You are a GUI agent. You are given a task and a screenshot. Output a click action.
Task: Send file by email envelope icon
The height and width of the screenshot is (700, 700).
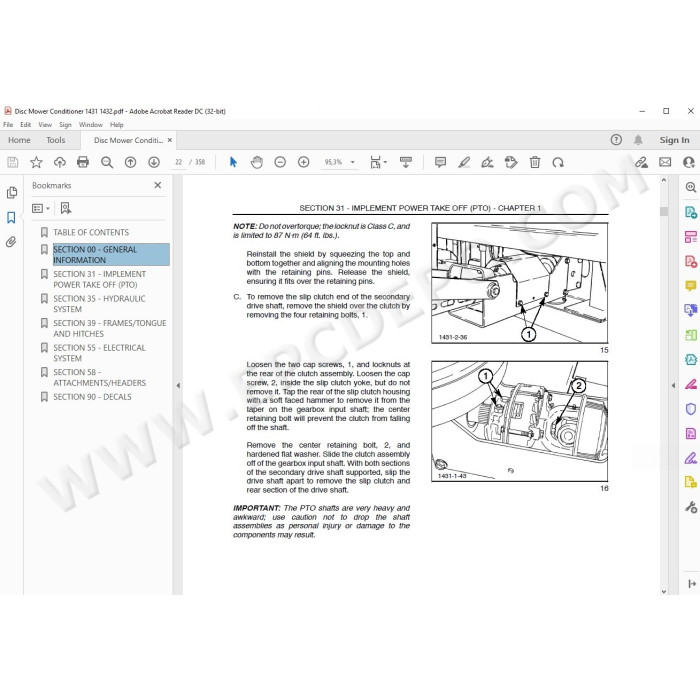click(665, 162)
